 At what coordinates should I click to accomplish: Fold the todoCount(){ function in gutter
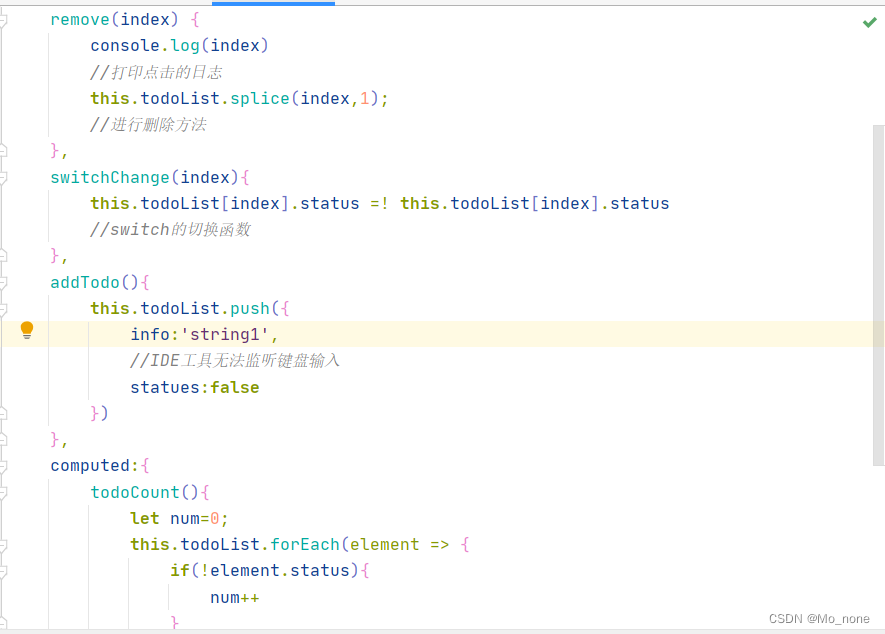(x=3, y=493)
